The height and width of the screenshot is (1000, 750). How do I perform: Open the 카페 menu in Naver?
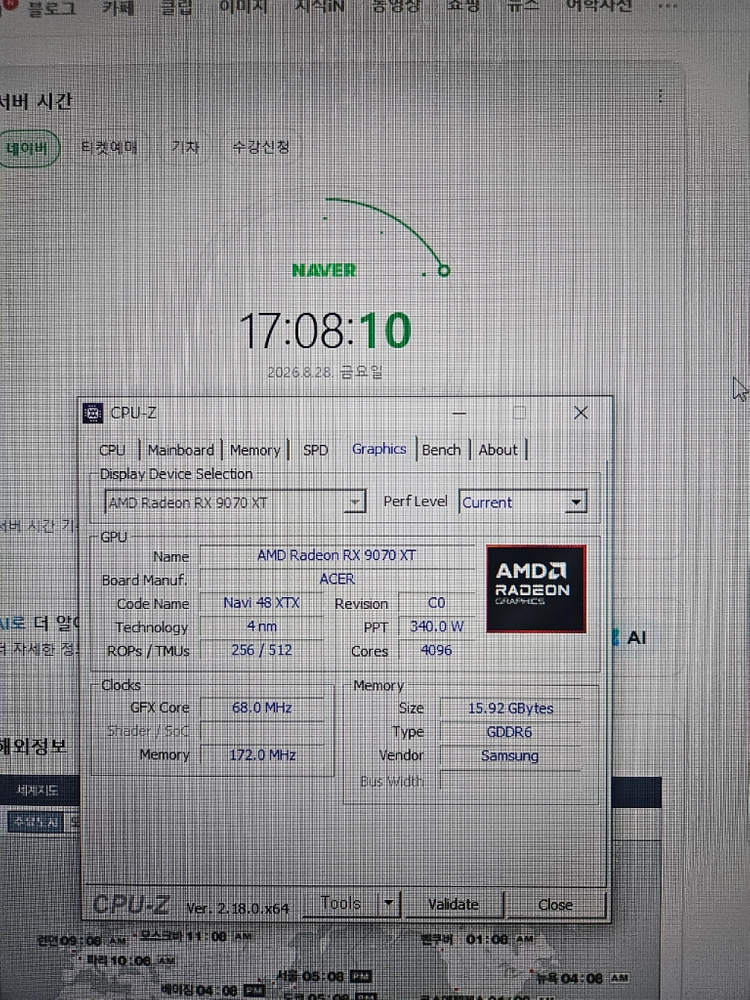pyautogui.click(x=119, y=8)
